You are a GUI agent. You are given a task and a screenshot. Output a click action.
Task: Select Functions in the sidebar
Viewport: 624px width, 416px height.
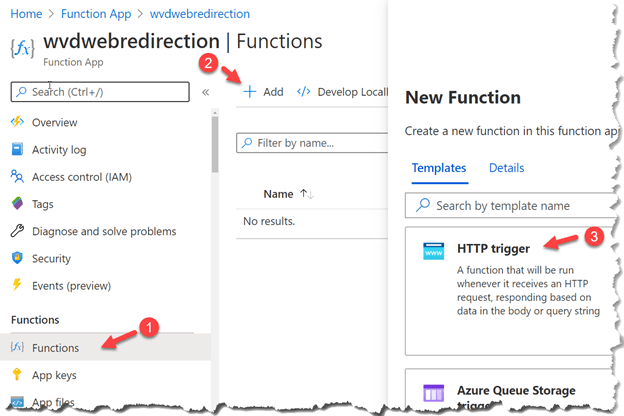click(105, 347)
